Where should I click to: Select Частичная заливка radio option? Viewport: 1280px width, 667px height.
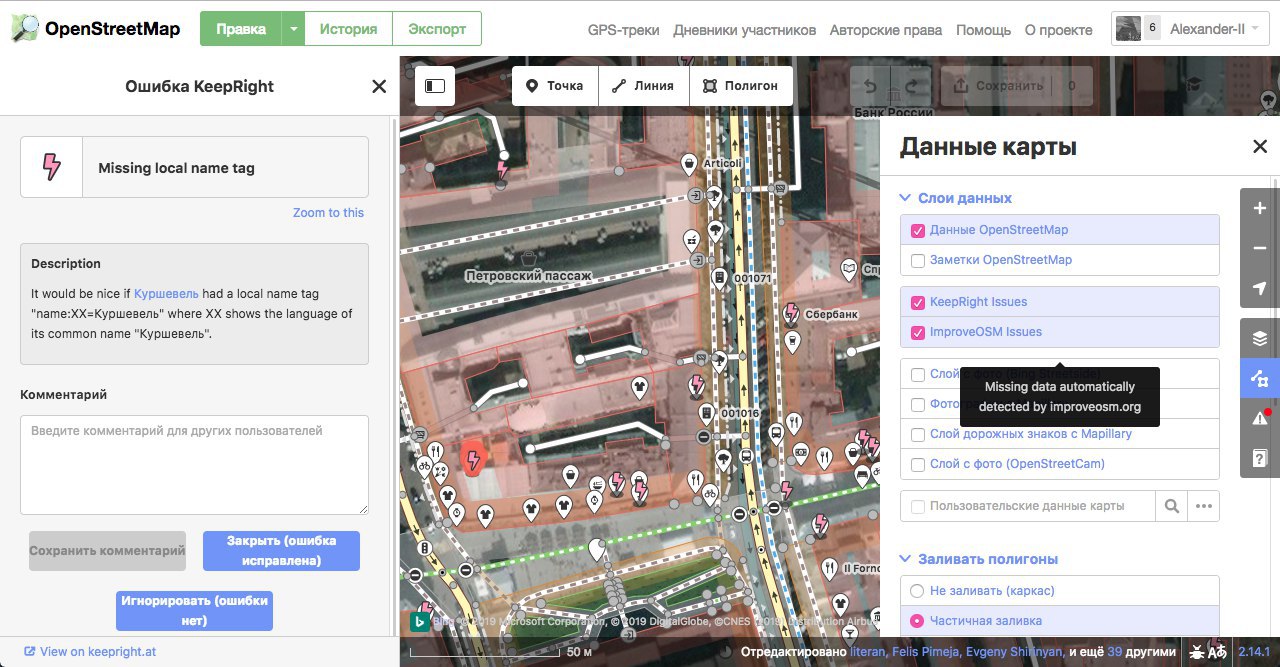pyautogui.click(x=917, y=621)
